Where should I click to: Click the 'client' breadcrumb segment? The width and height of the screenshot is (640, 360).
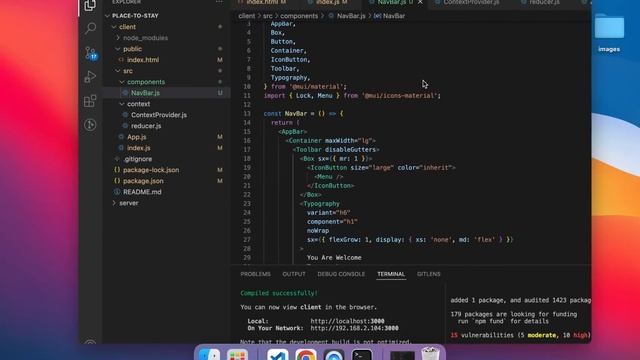point(247,16)
